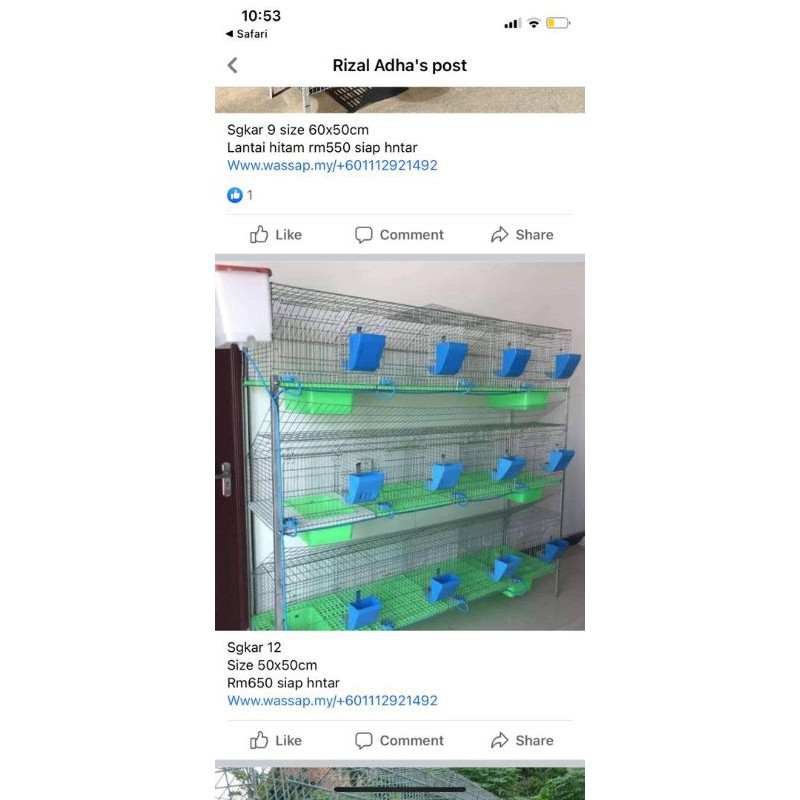The image size is (800, 800).
Task: Tap the home indicator bar at the bottom
Action: pos(400,789)
